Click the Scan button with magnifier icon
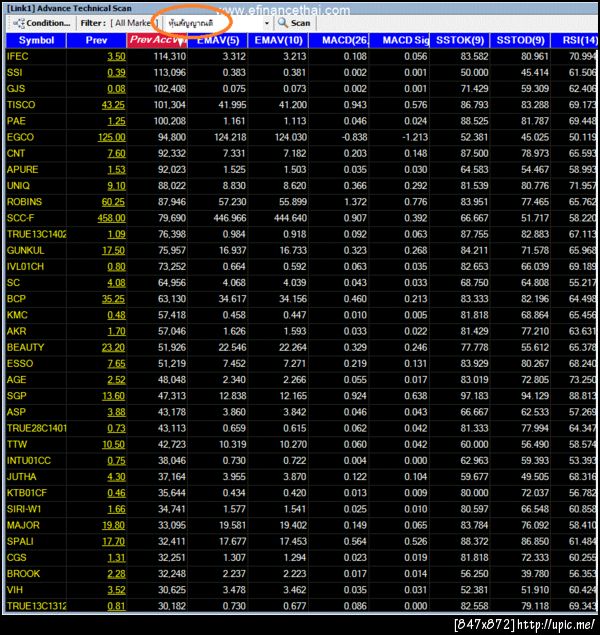Viewport: 600px width, 635px height. (x=294, y=23)
